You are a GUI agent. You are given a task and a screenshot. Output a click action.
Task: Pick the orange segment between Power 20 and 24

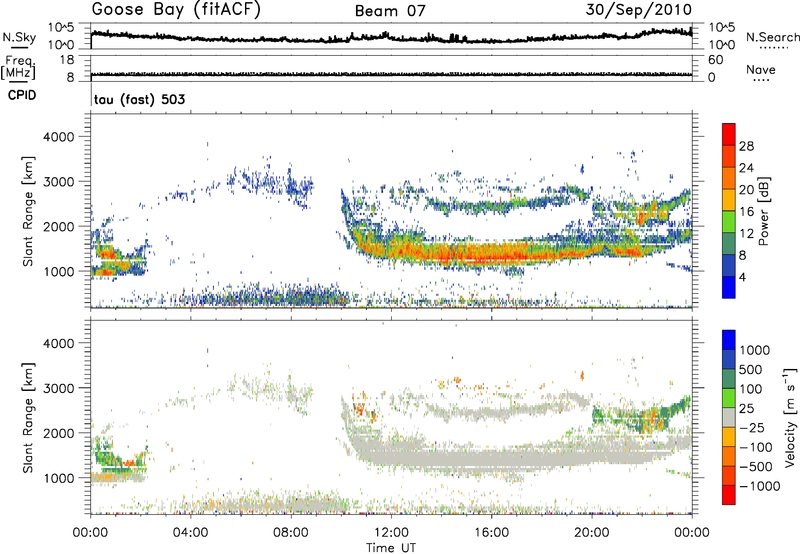[x=729, y=178]
